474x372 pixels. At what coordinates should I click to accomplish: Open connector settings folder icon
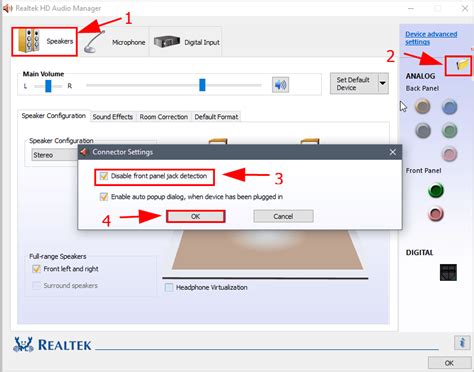click(x=461, y=65)
